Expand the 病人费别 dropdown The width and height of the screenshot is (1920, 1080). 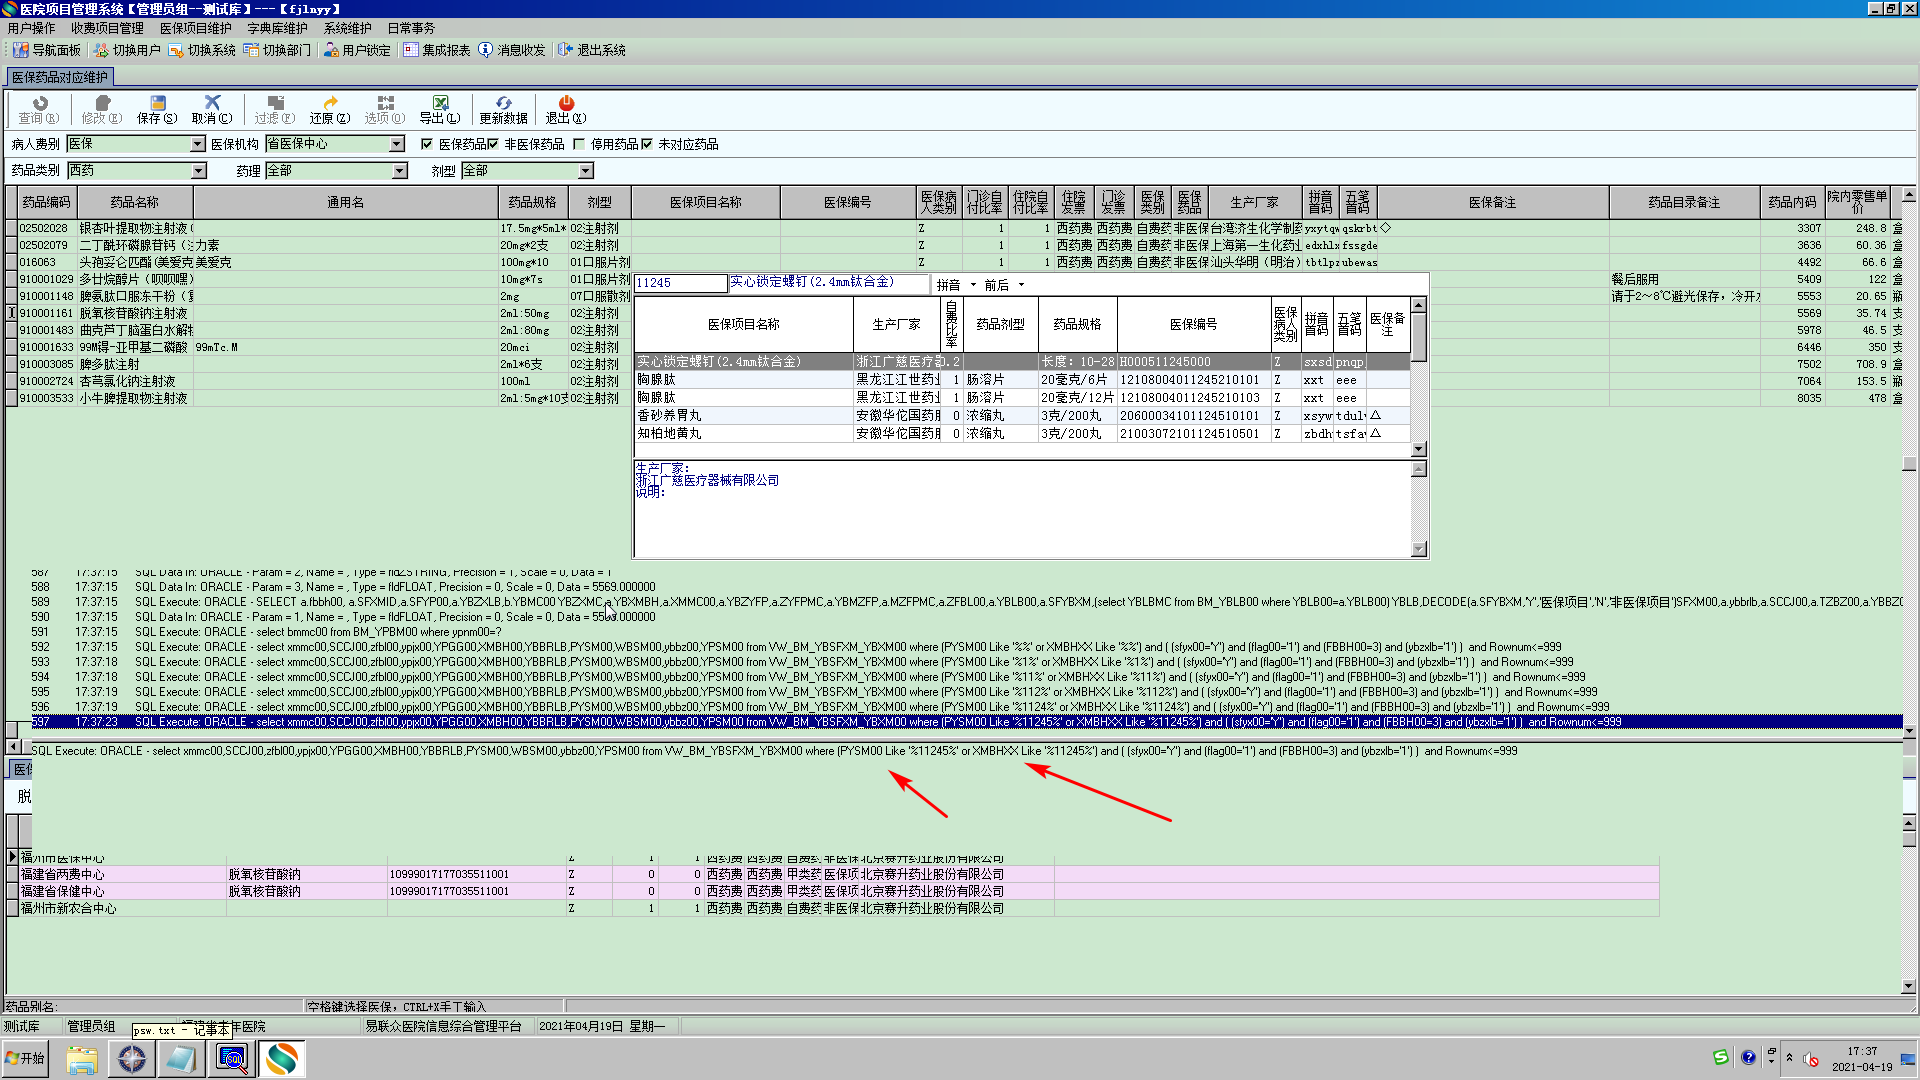(x=197, y=144)
